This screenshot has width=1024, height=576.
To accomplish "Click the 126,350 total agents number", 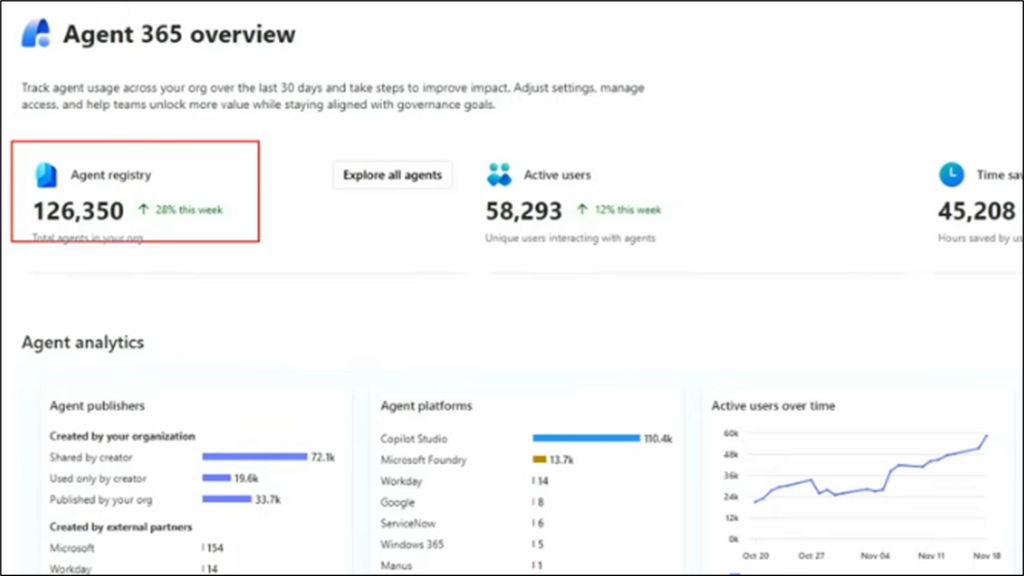I will point(78,211).
